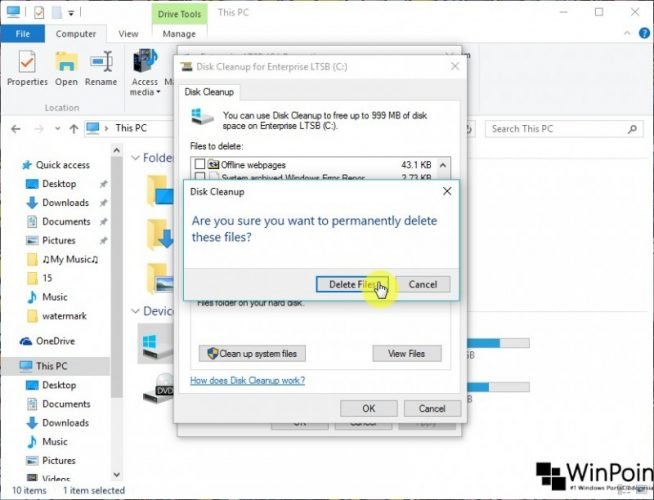This screenshot has height=500, width=654.
Task: Click the Explorer forward arrow
Action: click(39, 129)
